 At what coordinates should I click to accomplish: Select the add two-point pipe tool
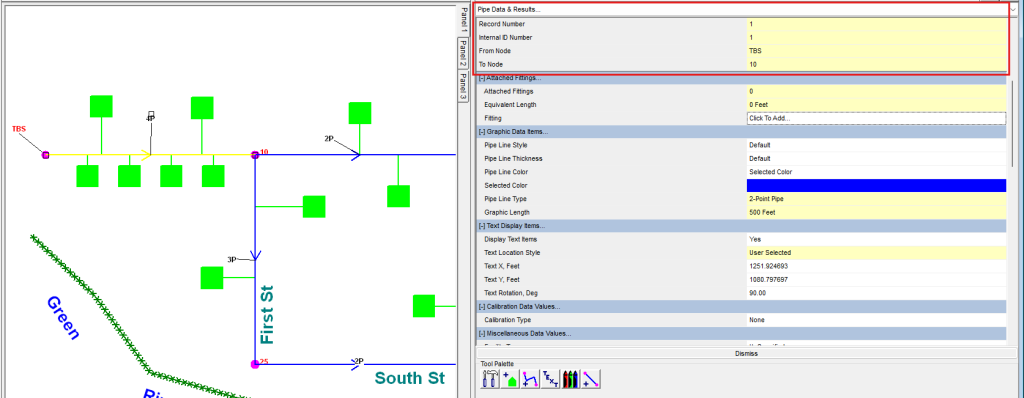pos(591,378)
